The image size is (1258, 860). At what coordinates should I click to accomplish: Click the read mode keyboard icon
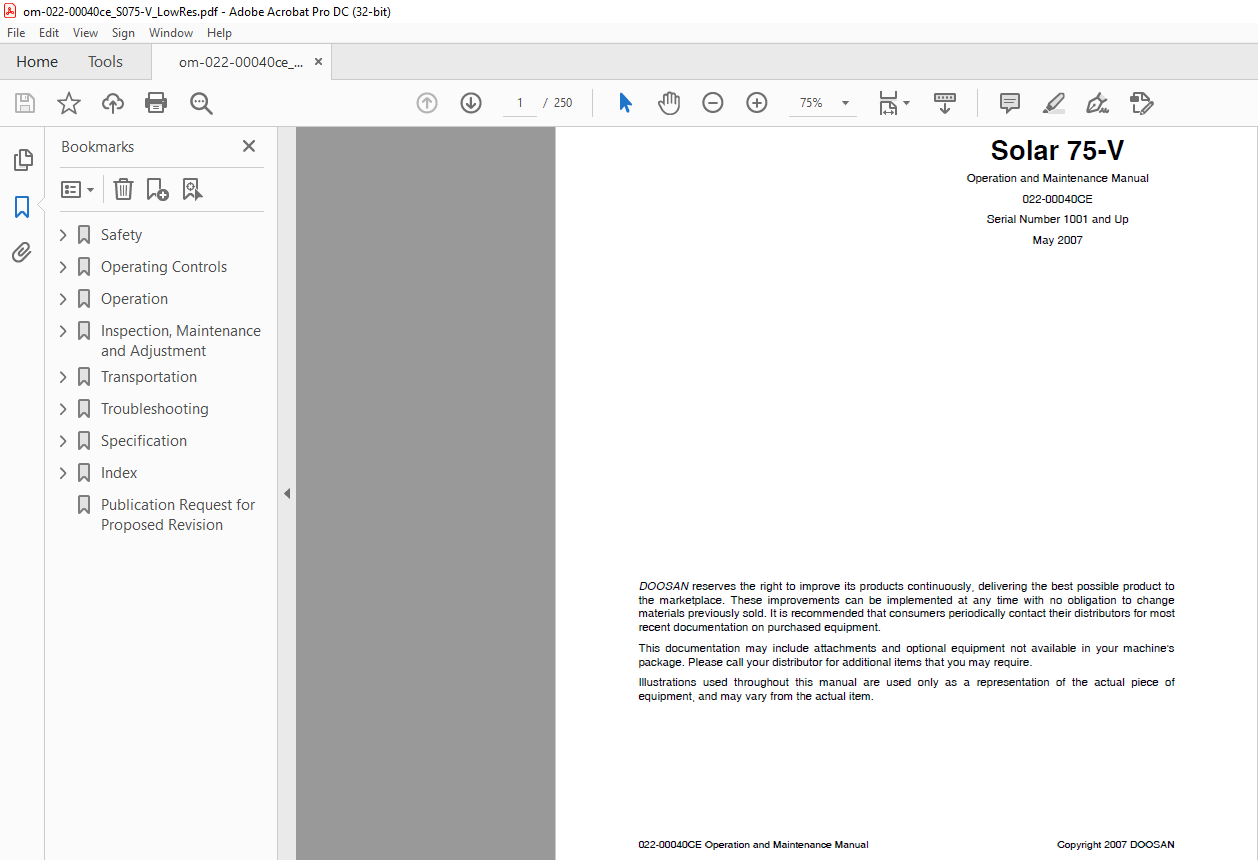coord(945,103)
